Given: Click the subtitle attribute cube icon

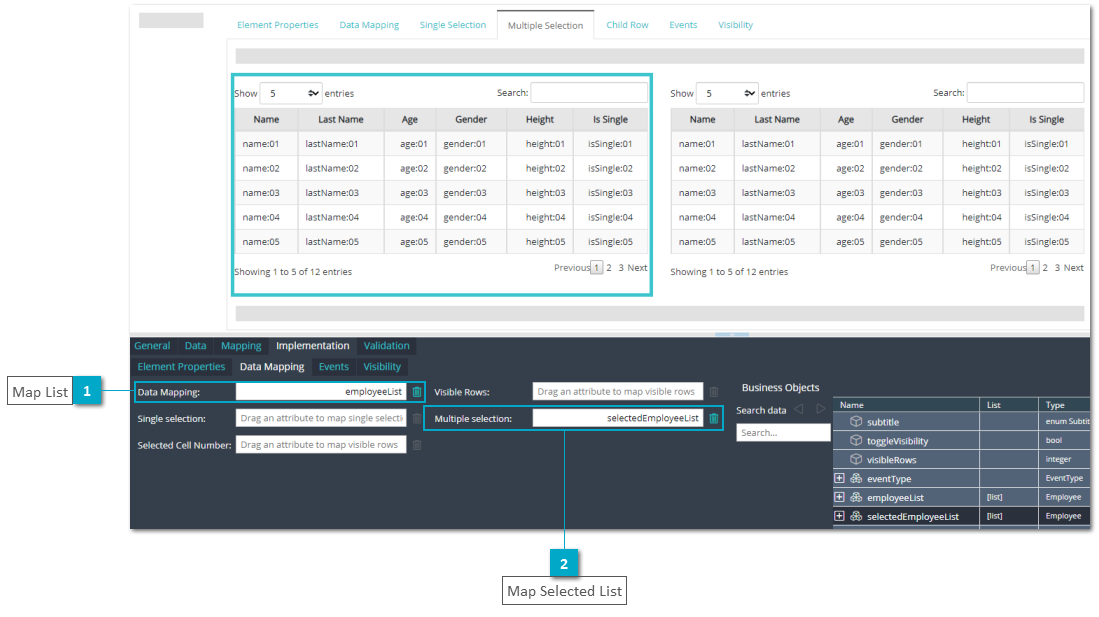Looking at the screenshot, I should tap(856, 421).
